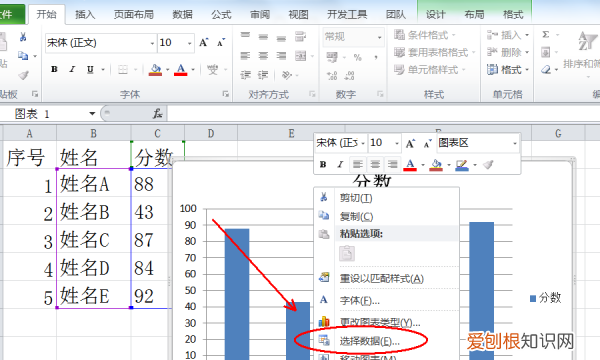Select column header B
The width and height of the screenshot is (600, 360).
click(x=93, y=134)
